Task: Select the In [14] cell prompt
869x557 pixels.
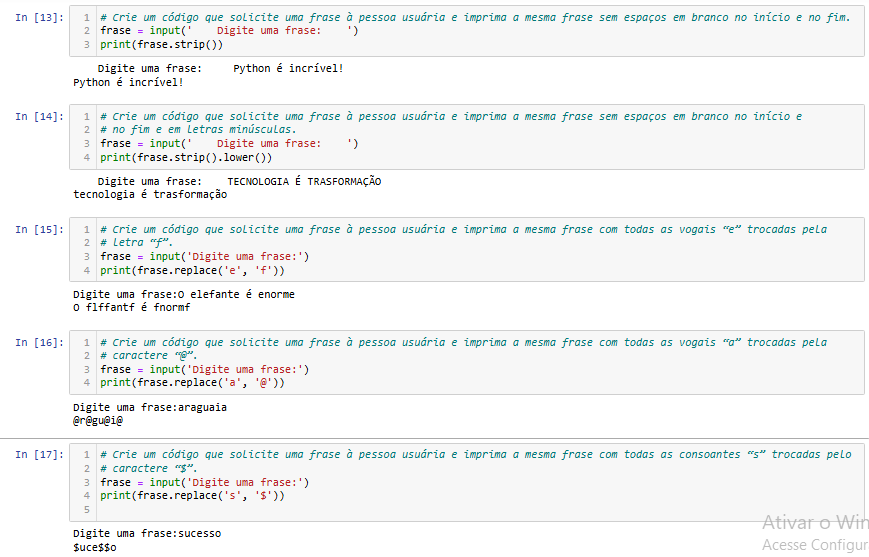Action: pos(39,117)
